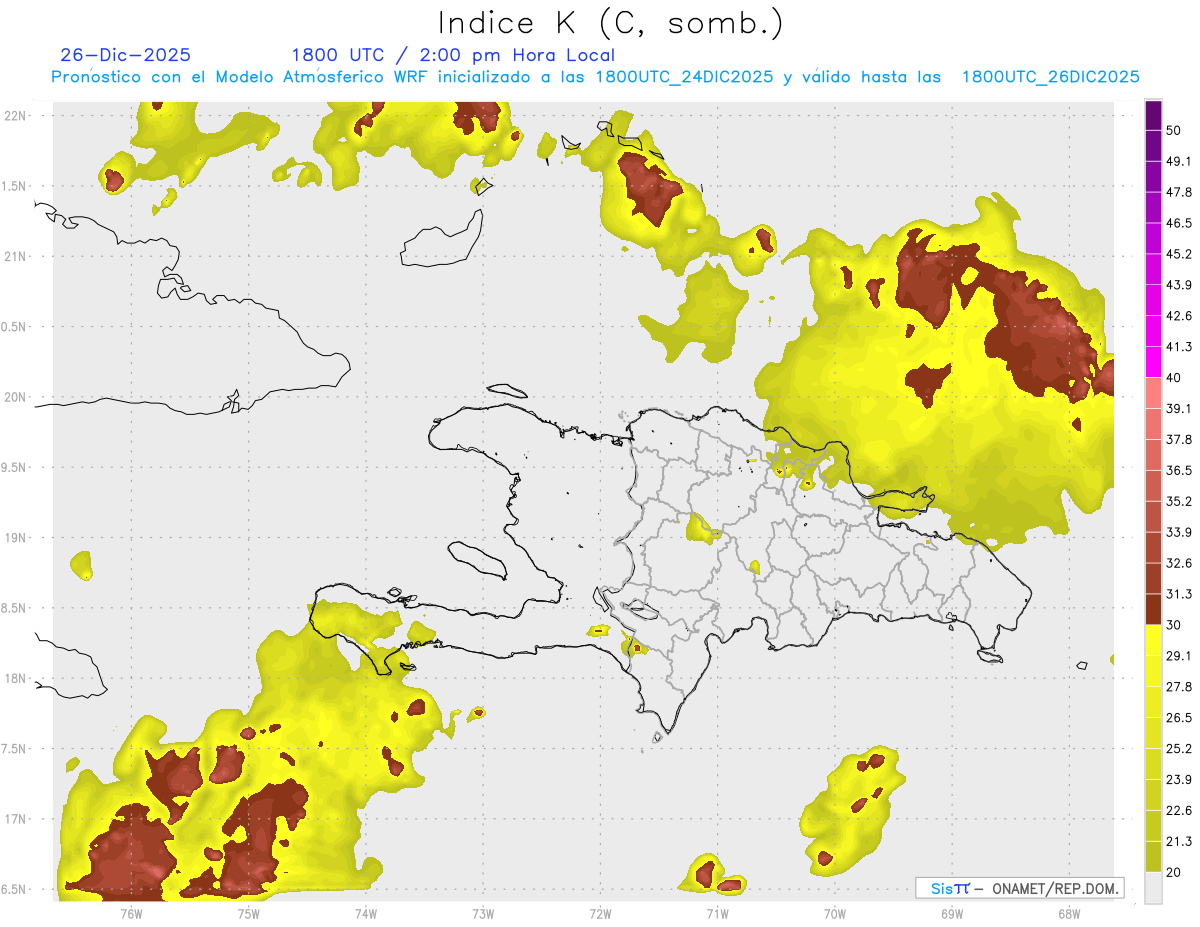Click the '68W' longitude axis label
1200x927 pixels.
[x=1068, y=913]
